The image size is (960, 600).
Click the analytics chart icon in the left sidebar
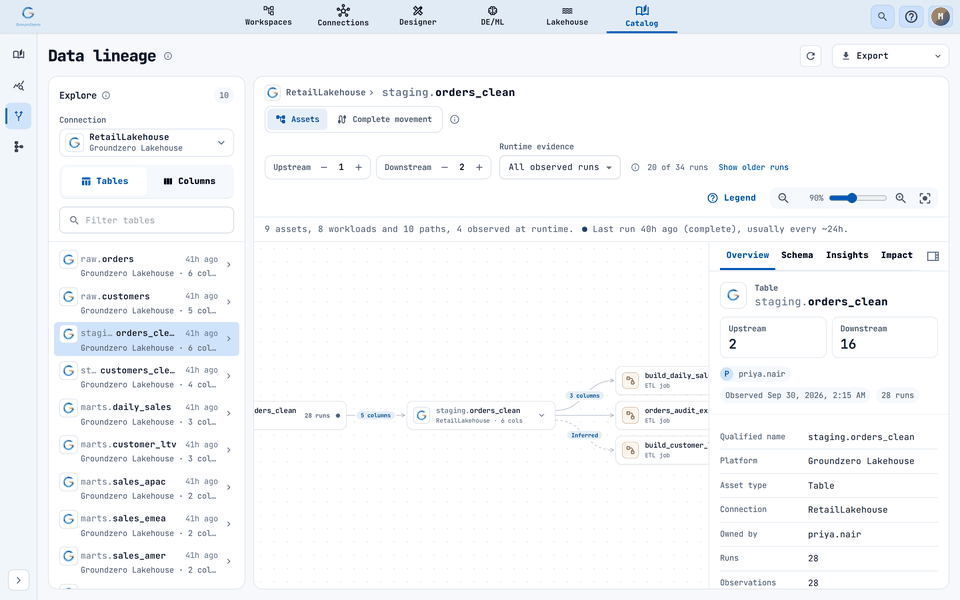pos(18,86)
